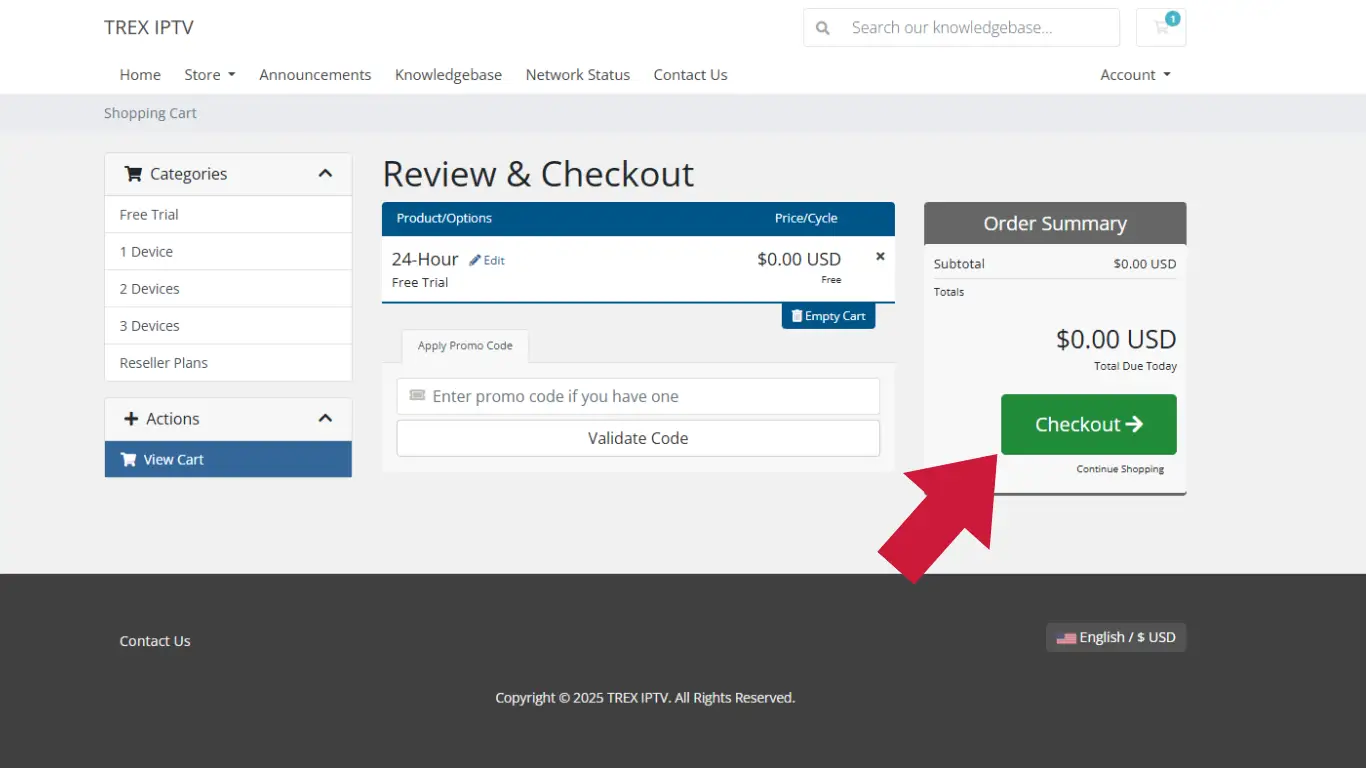Image resolution: width=1366 pixels, height=768 pixels.
Task: Click the Total Due Today text
Action: coord(1135,366)
